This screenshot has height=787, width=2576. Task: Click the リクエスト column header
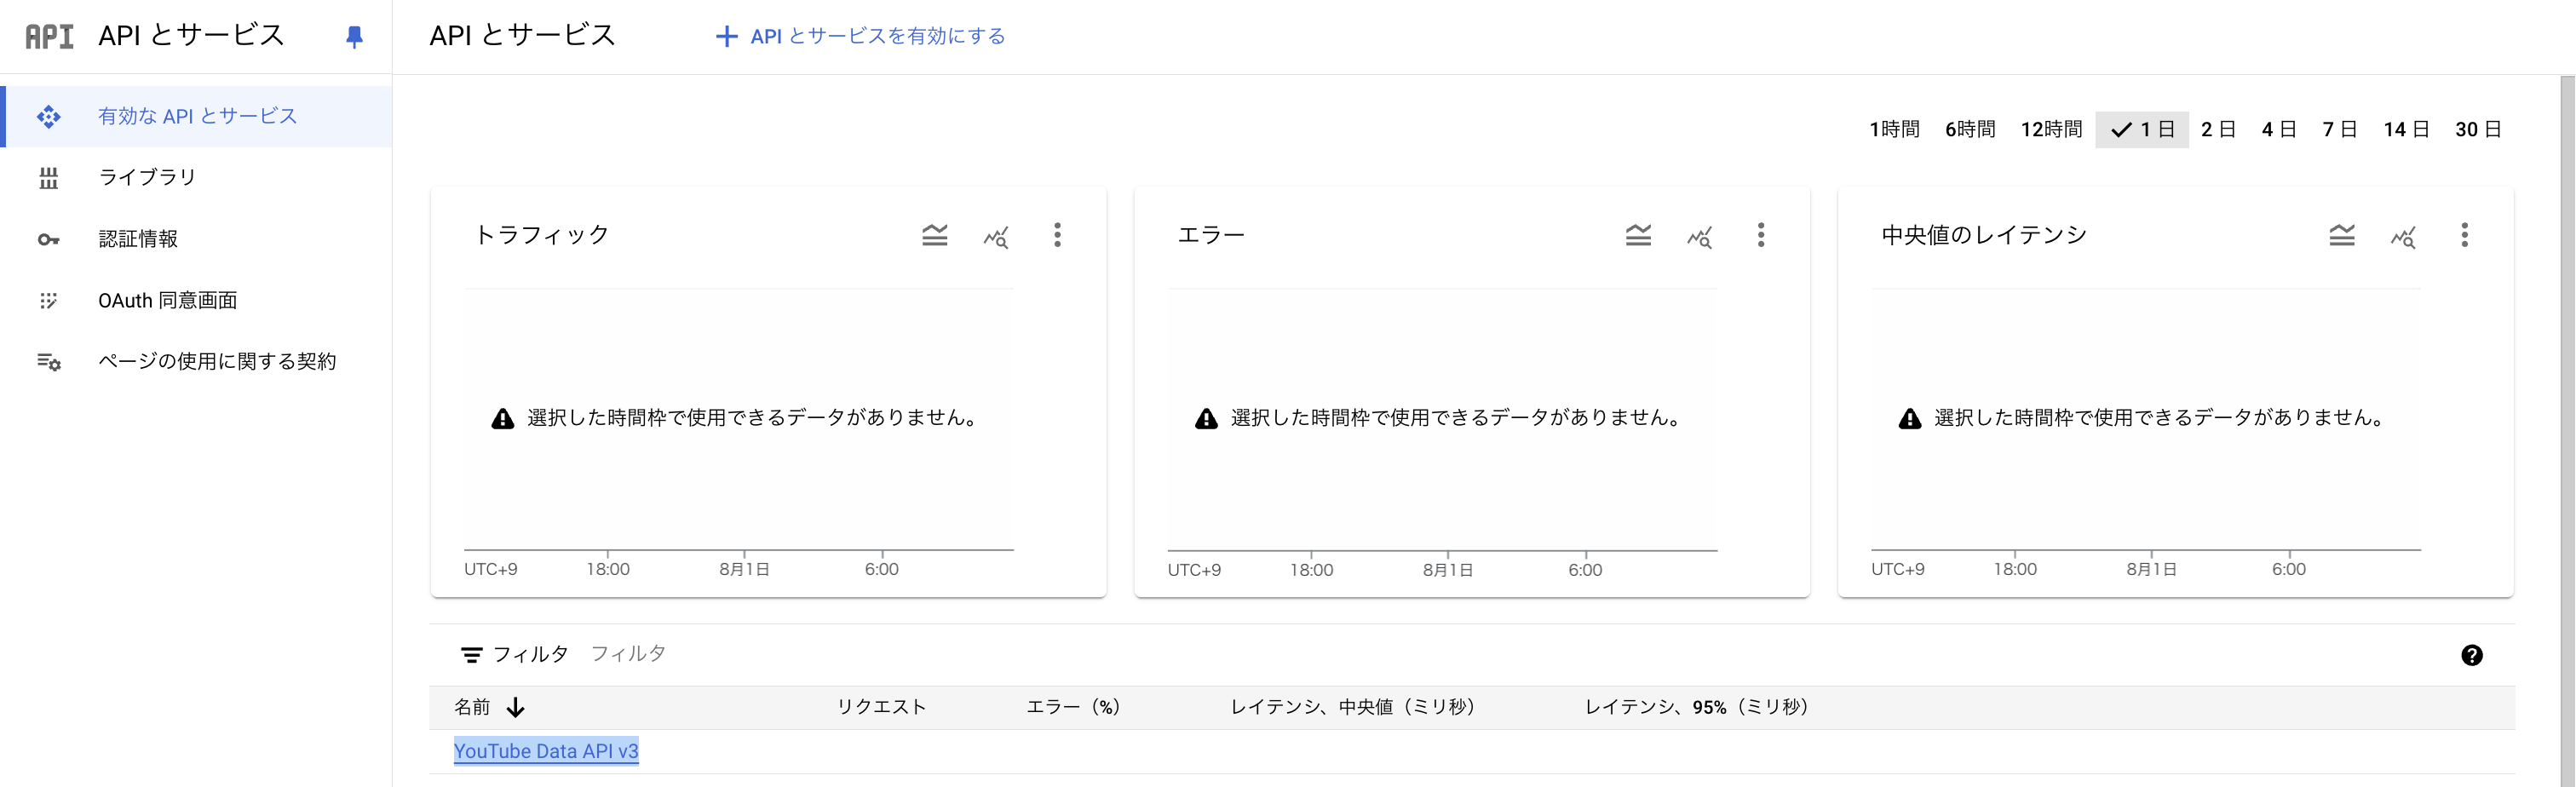[881, 708]
